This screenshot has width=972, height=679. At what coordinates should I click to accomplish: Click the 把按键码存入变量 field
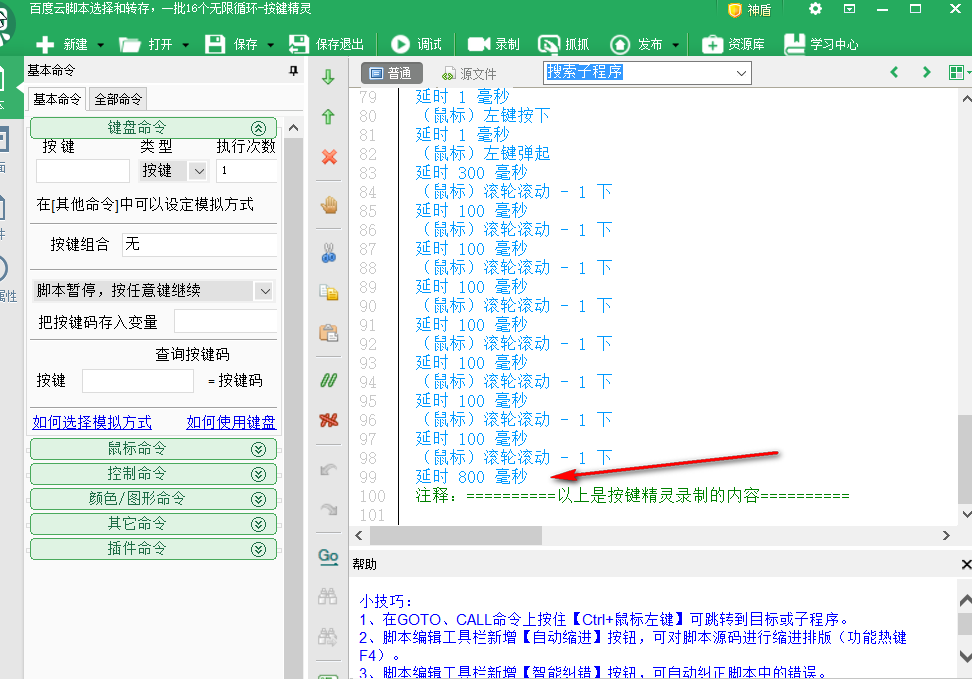click(226, 322)
